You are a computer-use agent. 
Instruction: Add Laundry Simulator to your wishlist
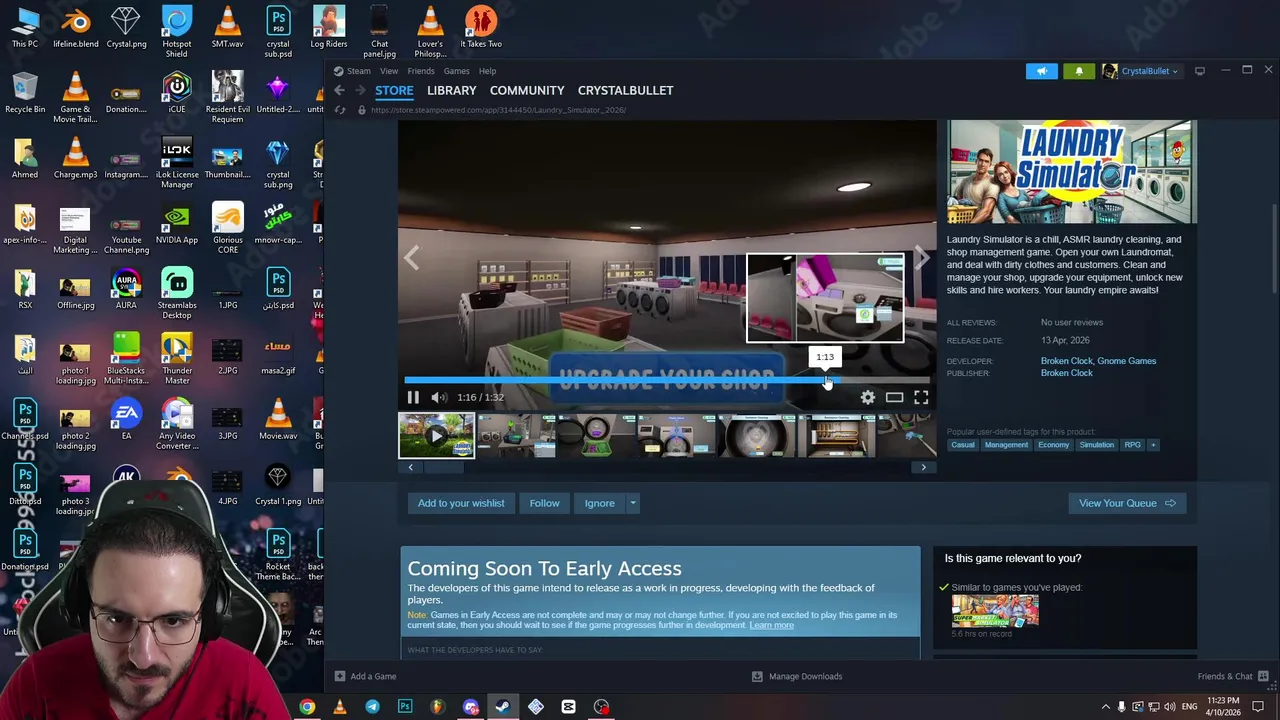pyautogui.click(x=461, y=503)
